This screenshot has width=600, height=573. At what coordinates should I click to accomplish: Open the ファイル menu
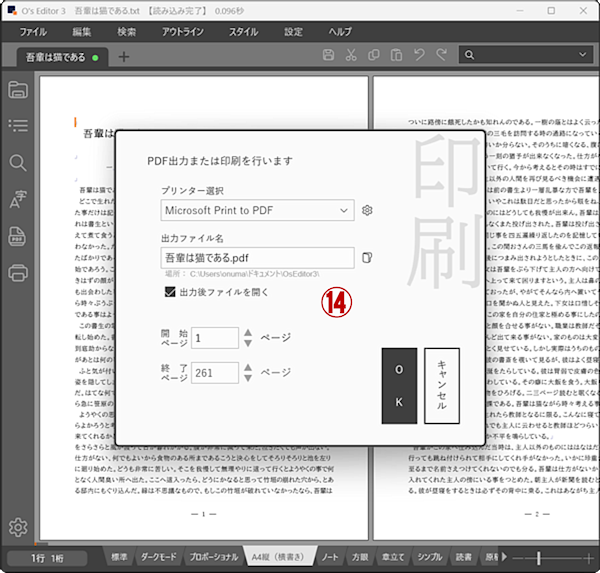(33, 32)
